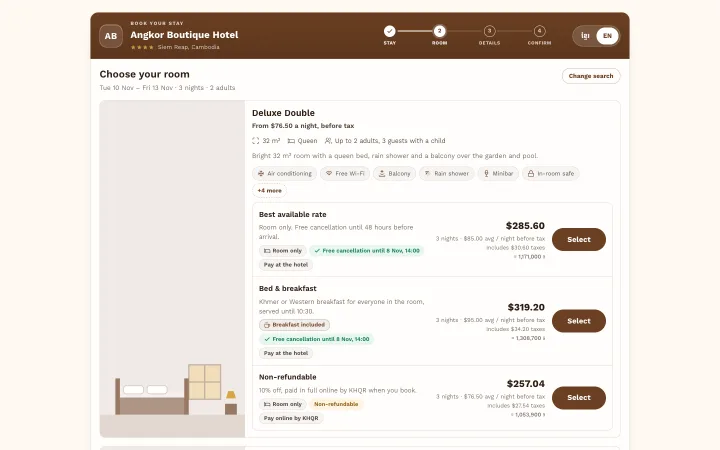The width and height of the screenshot is (720, 450).
Task: Click the $319.20 price
Action: pyautogui.click(x=526, y=307)
